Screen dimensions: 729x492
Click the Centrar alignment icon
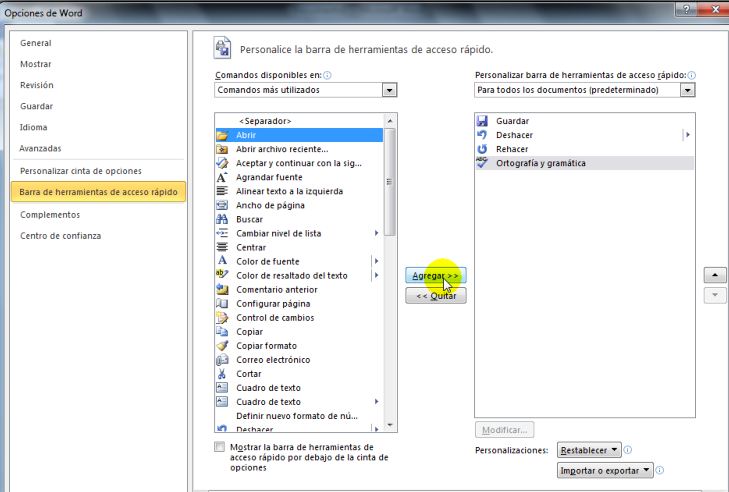[x=222, y=247]
